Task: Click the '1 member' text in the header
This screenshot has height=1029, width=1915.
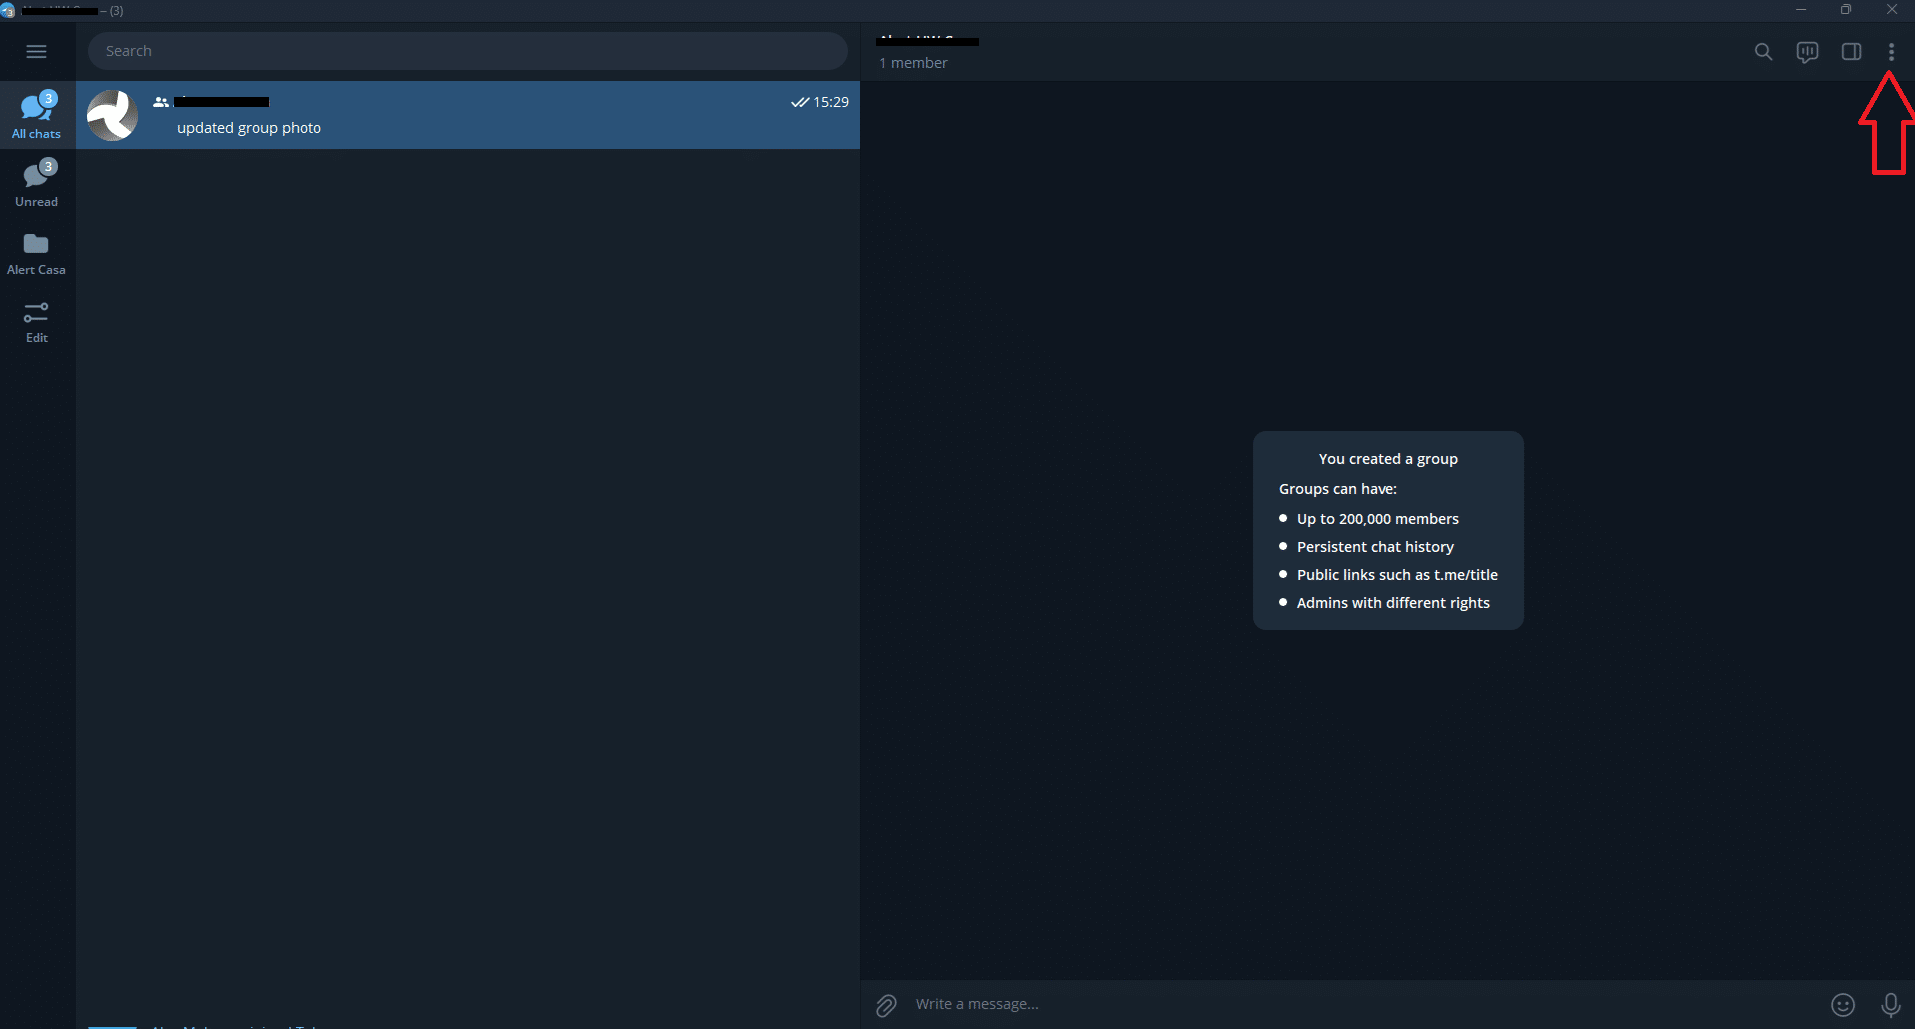Action: pyautogui.click(x=913, y=63)
